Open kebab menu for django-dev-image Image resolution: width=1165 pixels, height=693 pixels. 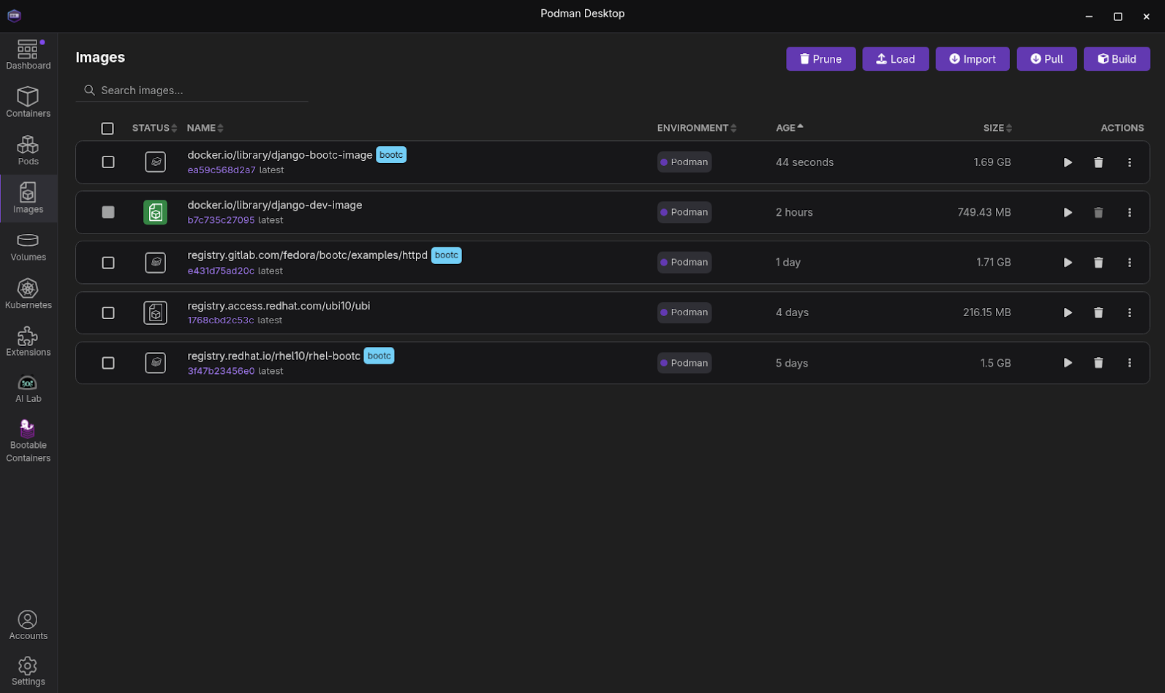click(1129, 212)
